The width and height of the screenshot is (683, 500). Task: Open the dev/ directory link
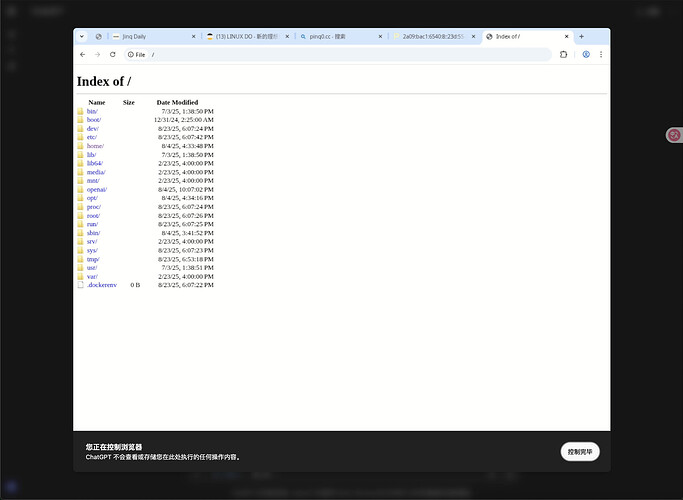pos(92,128)
